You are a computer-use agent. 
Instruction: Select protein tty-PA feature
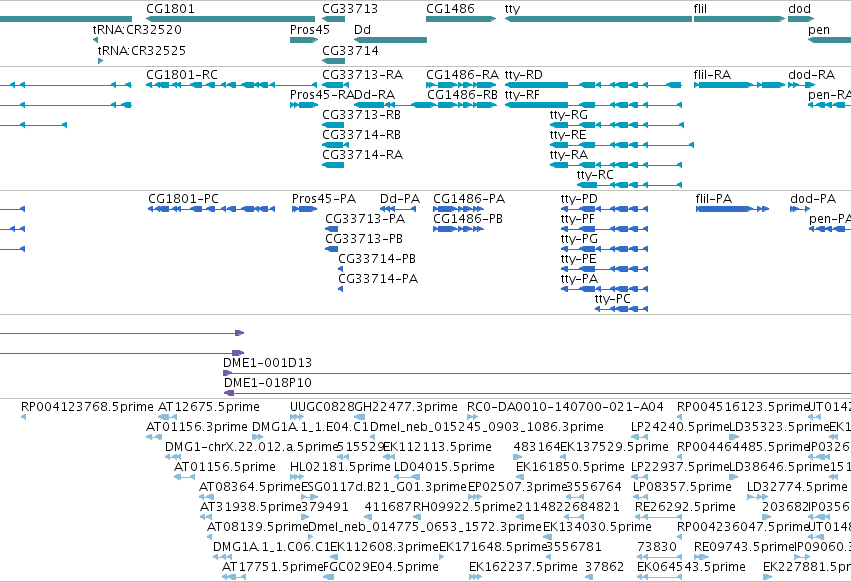tap(604, 289)
